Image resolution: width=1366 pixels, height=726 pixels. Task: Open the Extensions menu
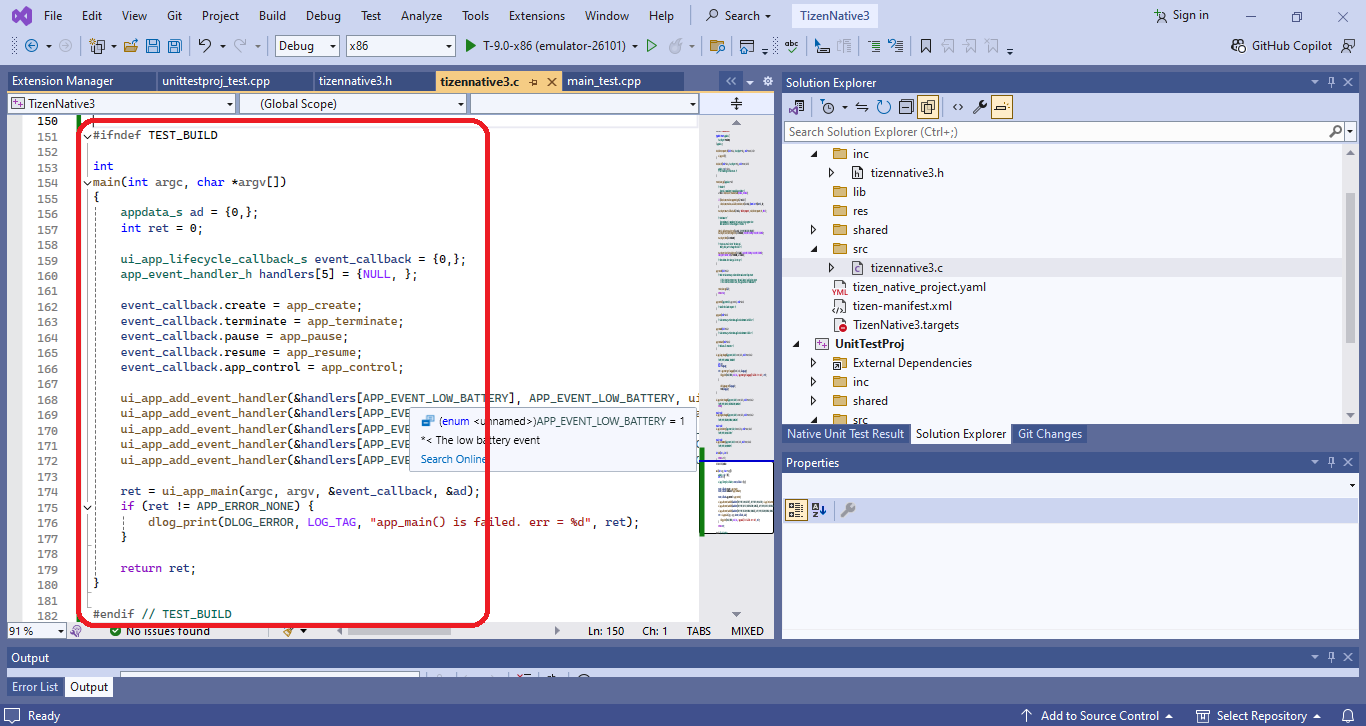(536, 15)
